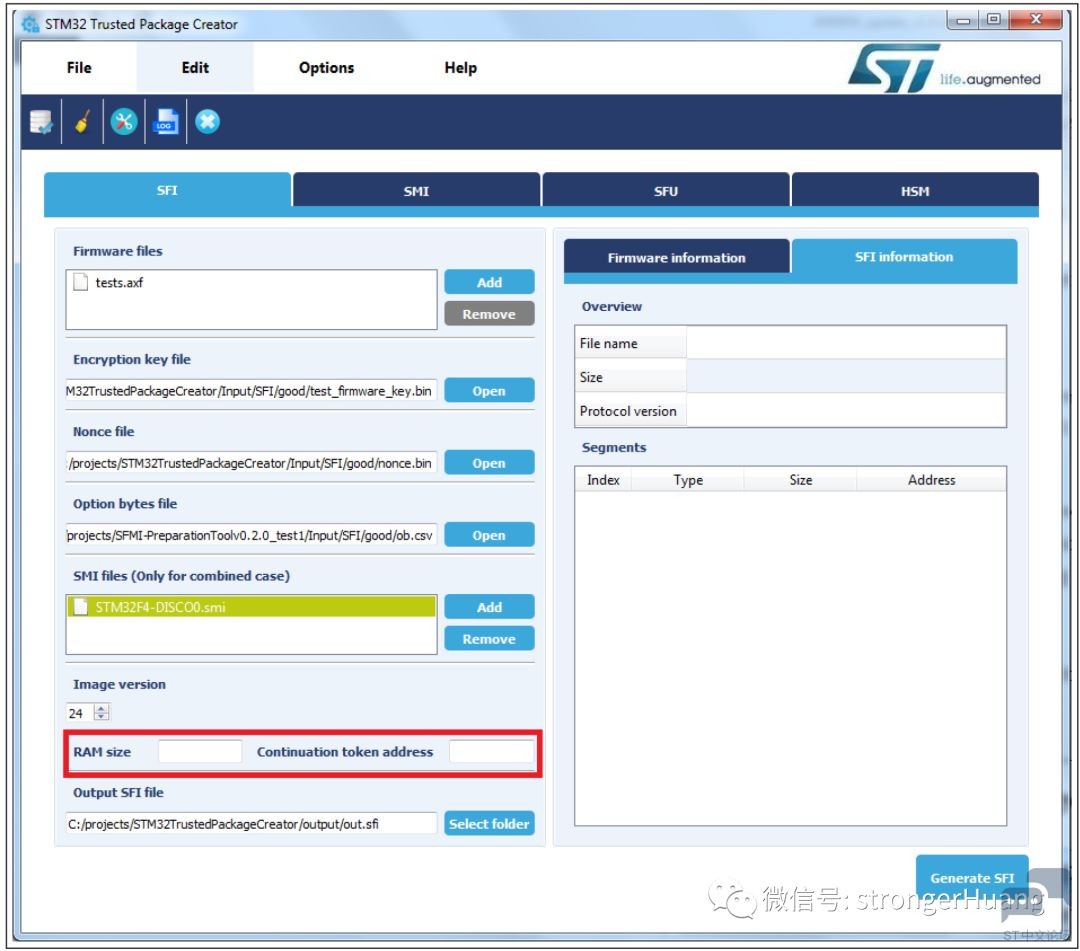The image size is (1080, 951).
Task: Click the Image version number field
Action: pyautogui.click(x=80, y=713)
